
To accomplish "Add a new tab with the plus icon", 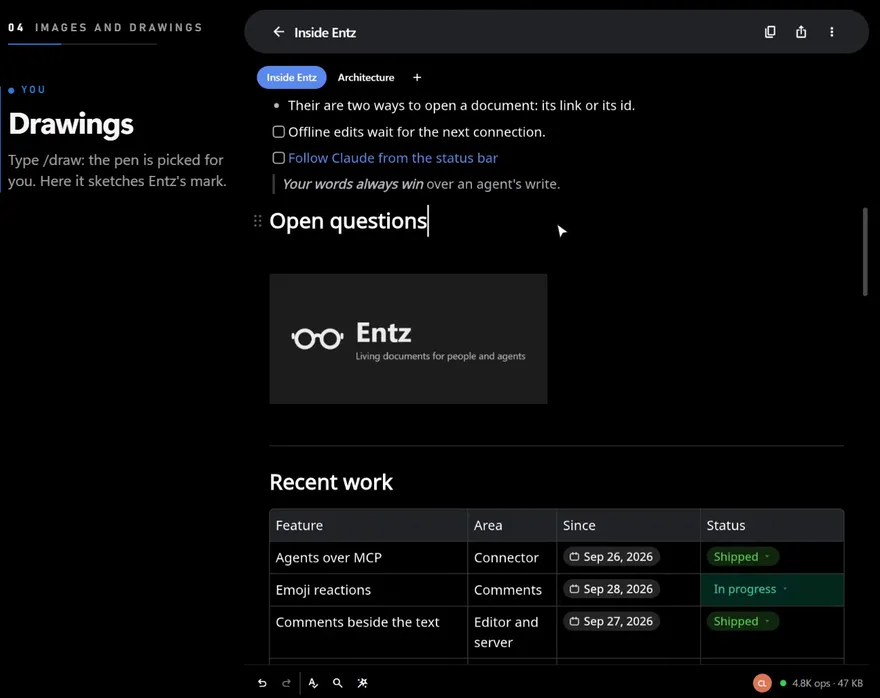I will (x=416, y=77).
